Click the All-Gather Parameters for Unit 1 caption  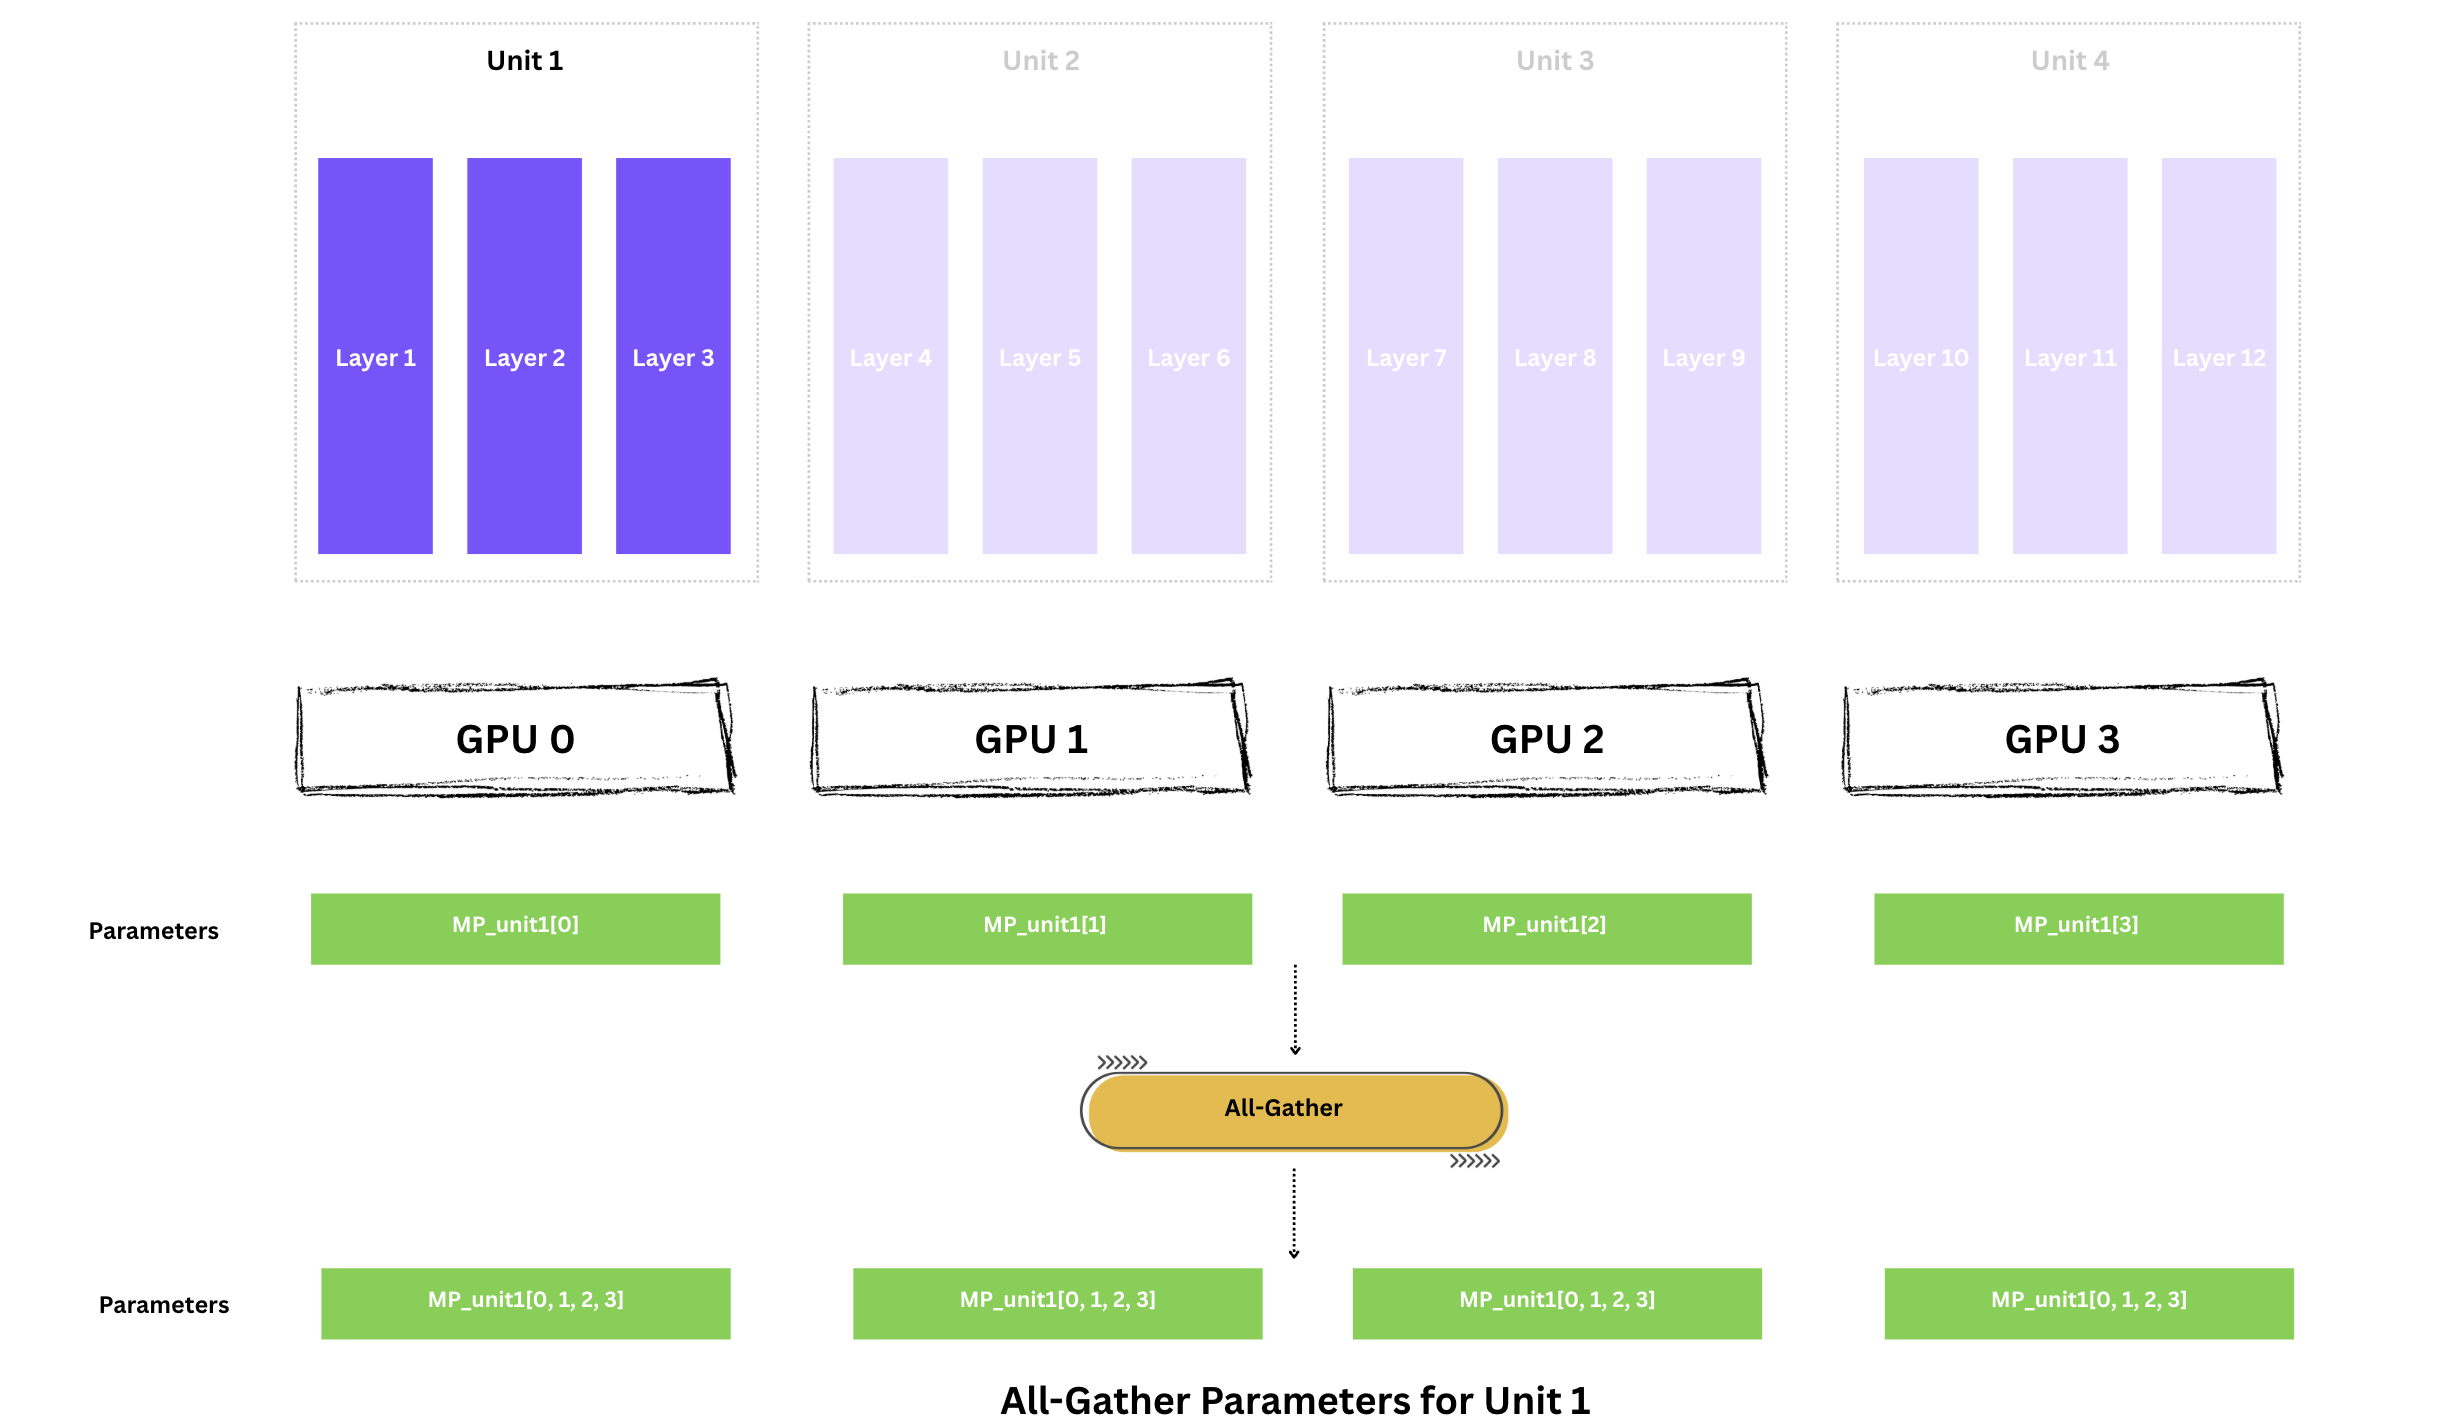[x=1295, y=1400]
